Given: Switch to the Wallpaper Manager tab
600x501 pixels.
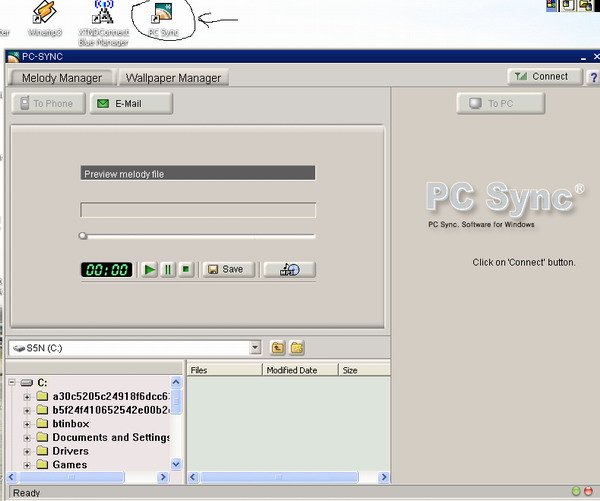Looking at the screenshot, I should (x=173, y=78).
